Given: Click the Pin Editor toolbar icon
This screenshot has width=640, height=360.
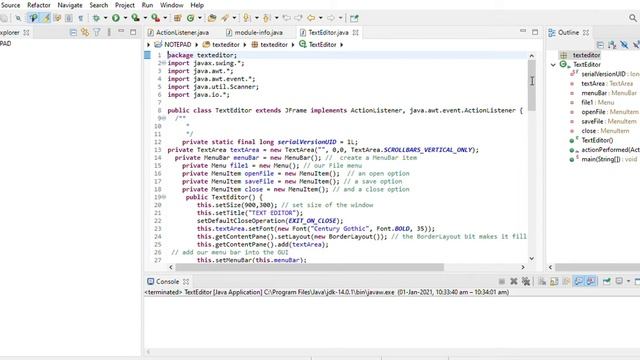Looking at the screenshot, I should [354, 18].
